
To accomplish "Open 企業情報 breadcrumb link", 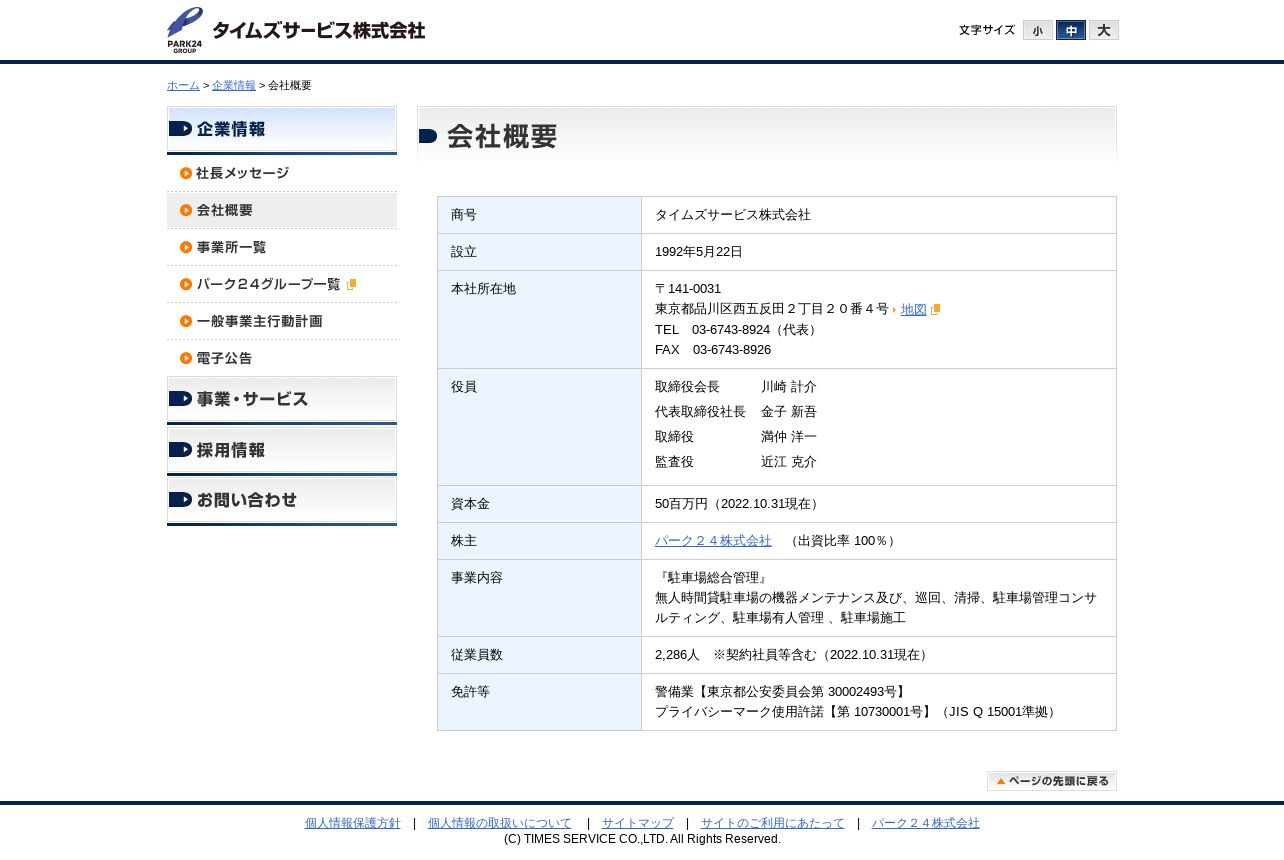I will [x=234, y=86].
